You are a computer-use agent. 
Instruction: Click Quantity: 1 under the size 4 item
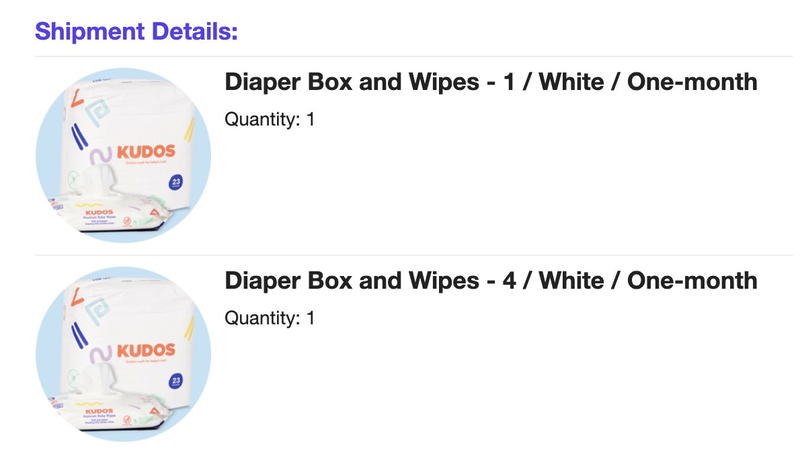pyautogui.click(x=270, y=319)
